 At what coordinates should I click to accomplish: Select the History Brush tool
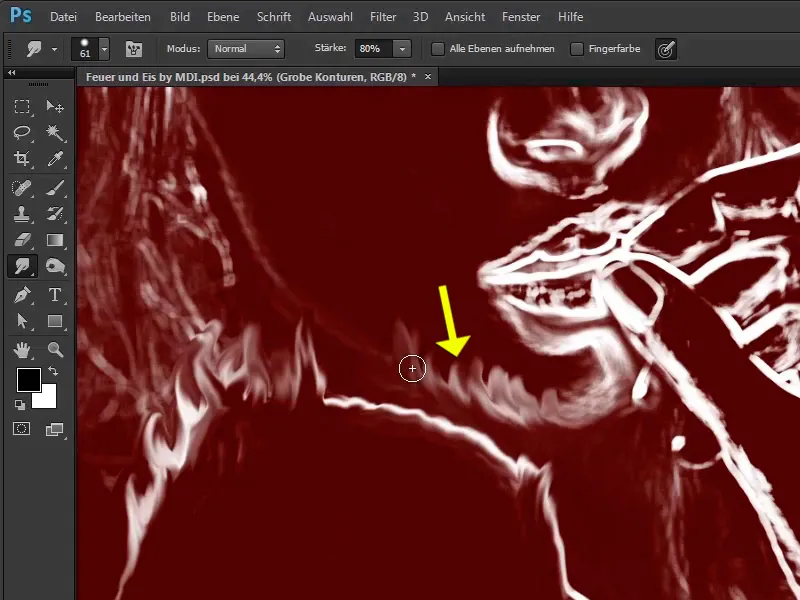point(55,214)
